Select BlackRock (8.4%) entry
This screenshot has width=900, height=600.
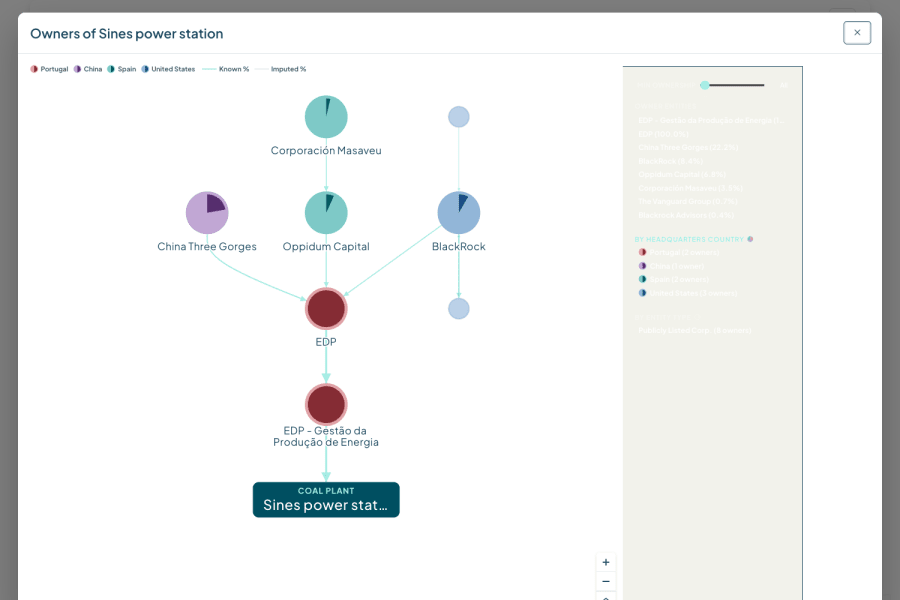pyautogui.click(x=670, y=161)
